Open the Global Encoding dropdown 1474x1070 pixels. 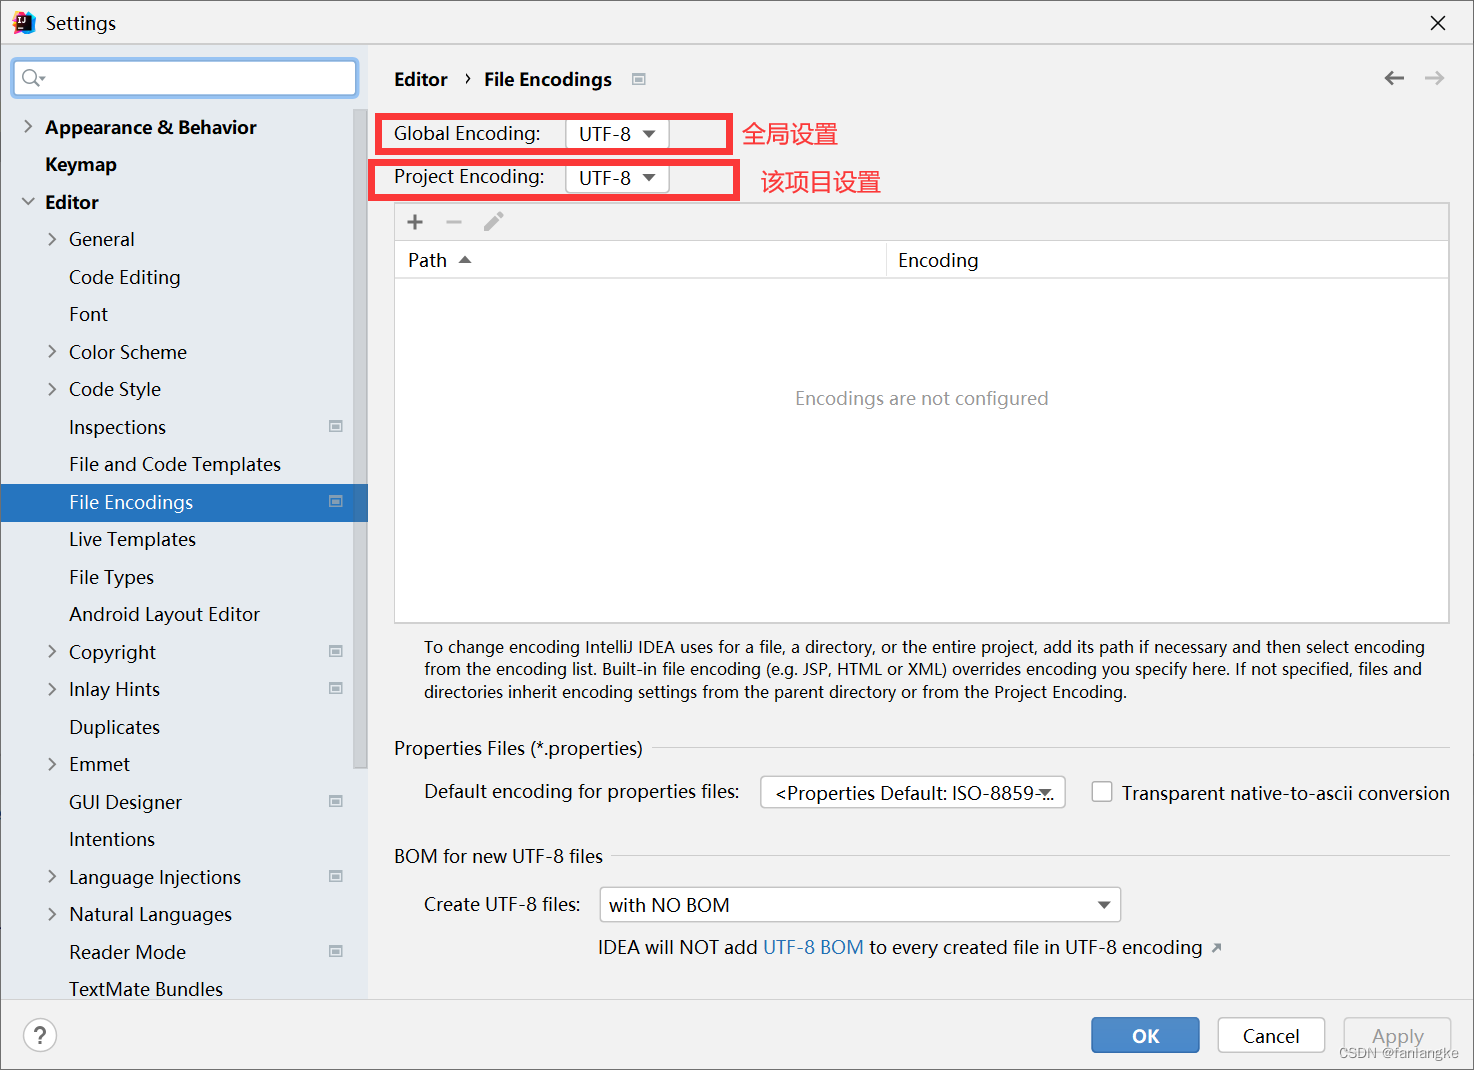click(x=617, y=134)
